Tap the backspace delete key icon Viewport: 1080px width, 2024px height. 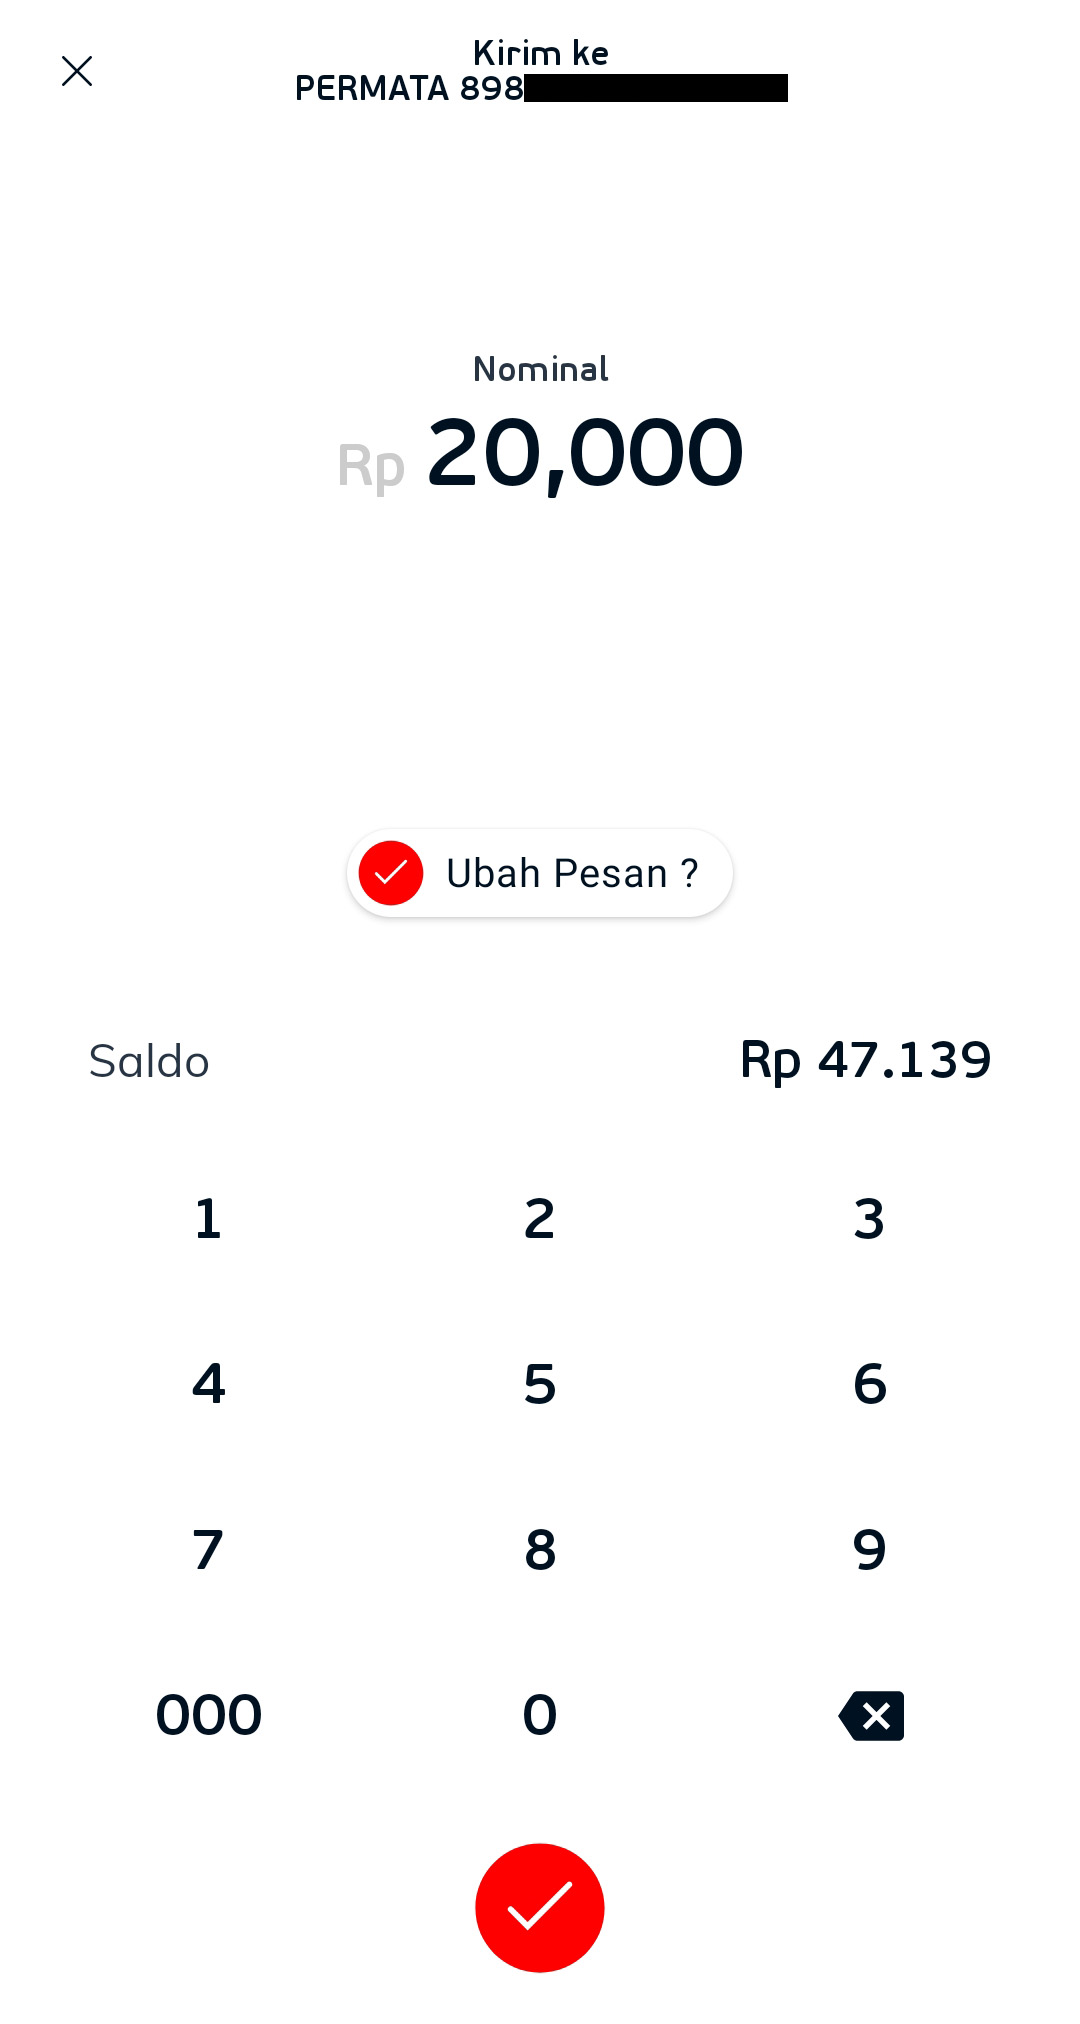[871, 1716]
